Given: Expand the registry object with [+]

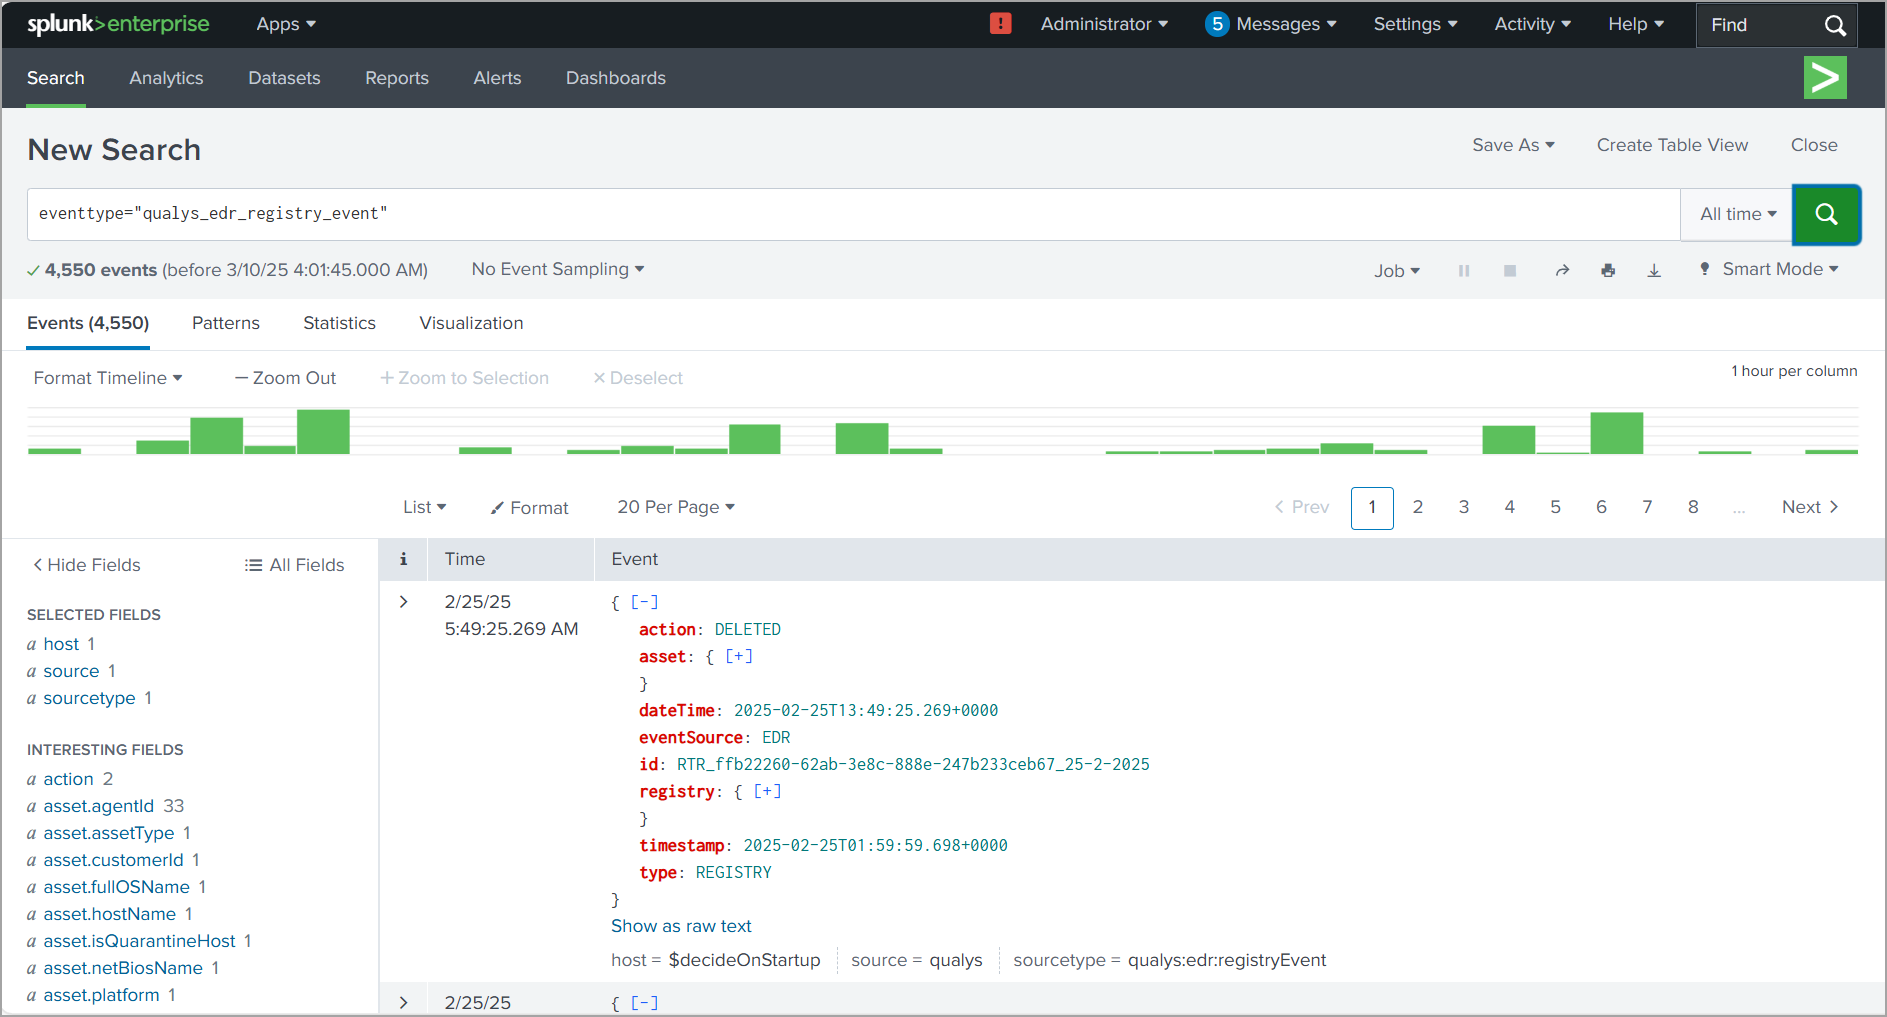Looking at the screenshot, I should pyautogui.click(x=767, y=791).
